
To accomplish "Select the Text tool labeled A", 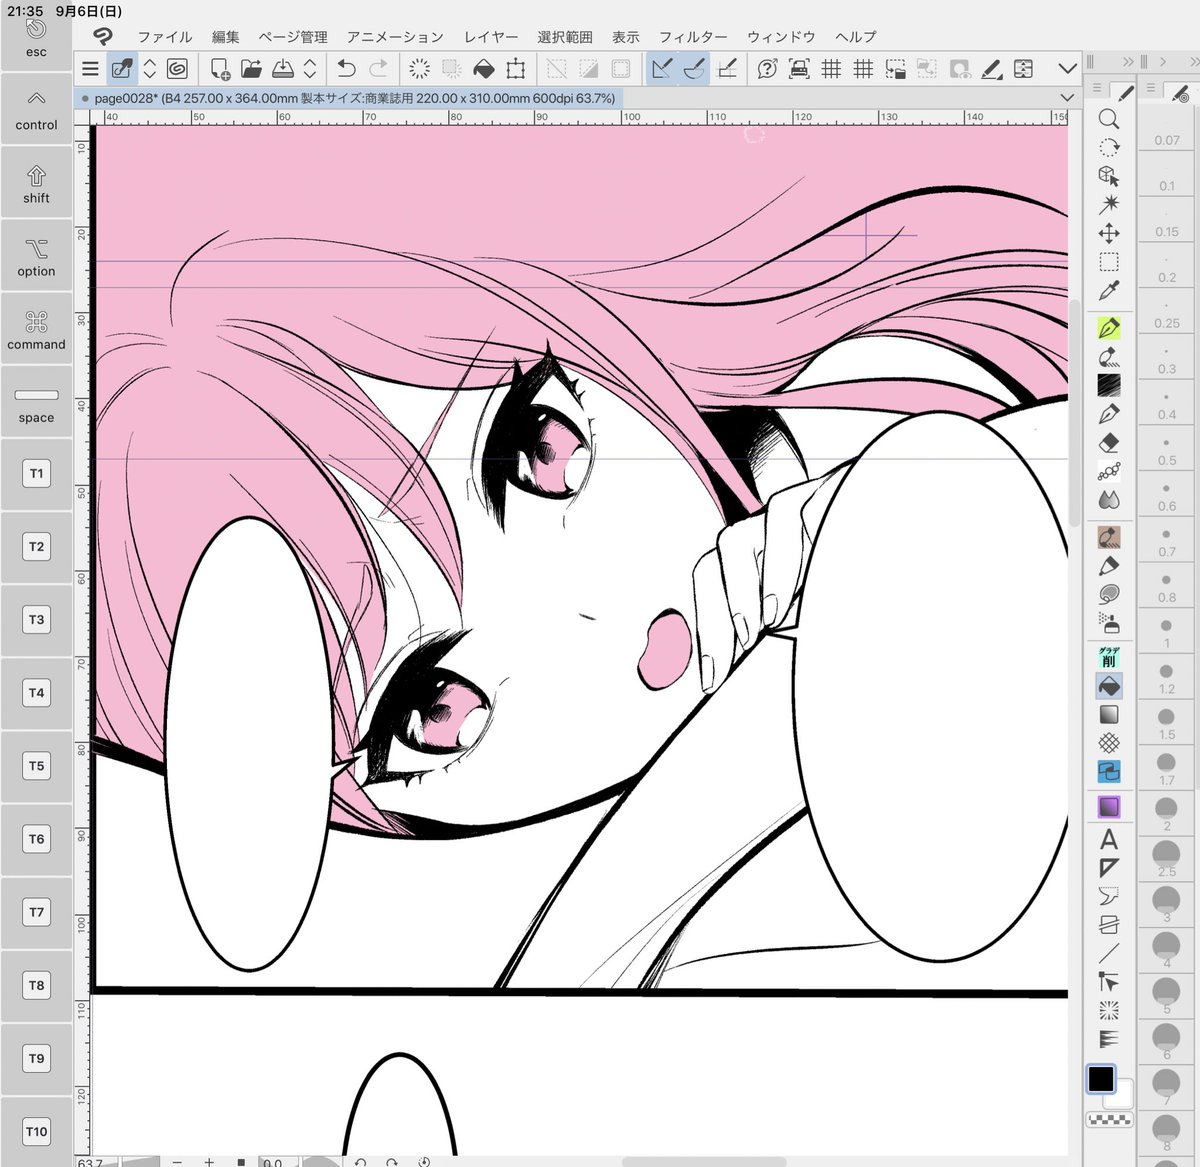I will click(1109, 839).
